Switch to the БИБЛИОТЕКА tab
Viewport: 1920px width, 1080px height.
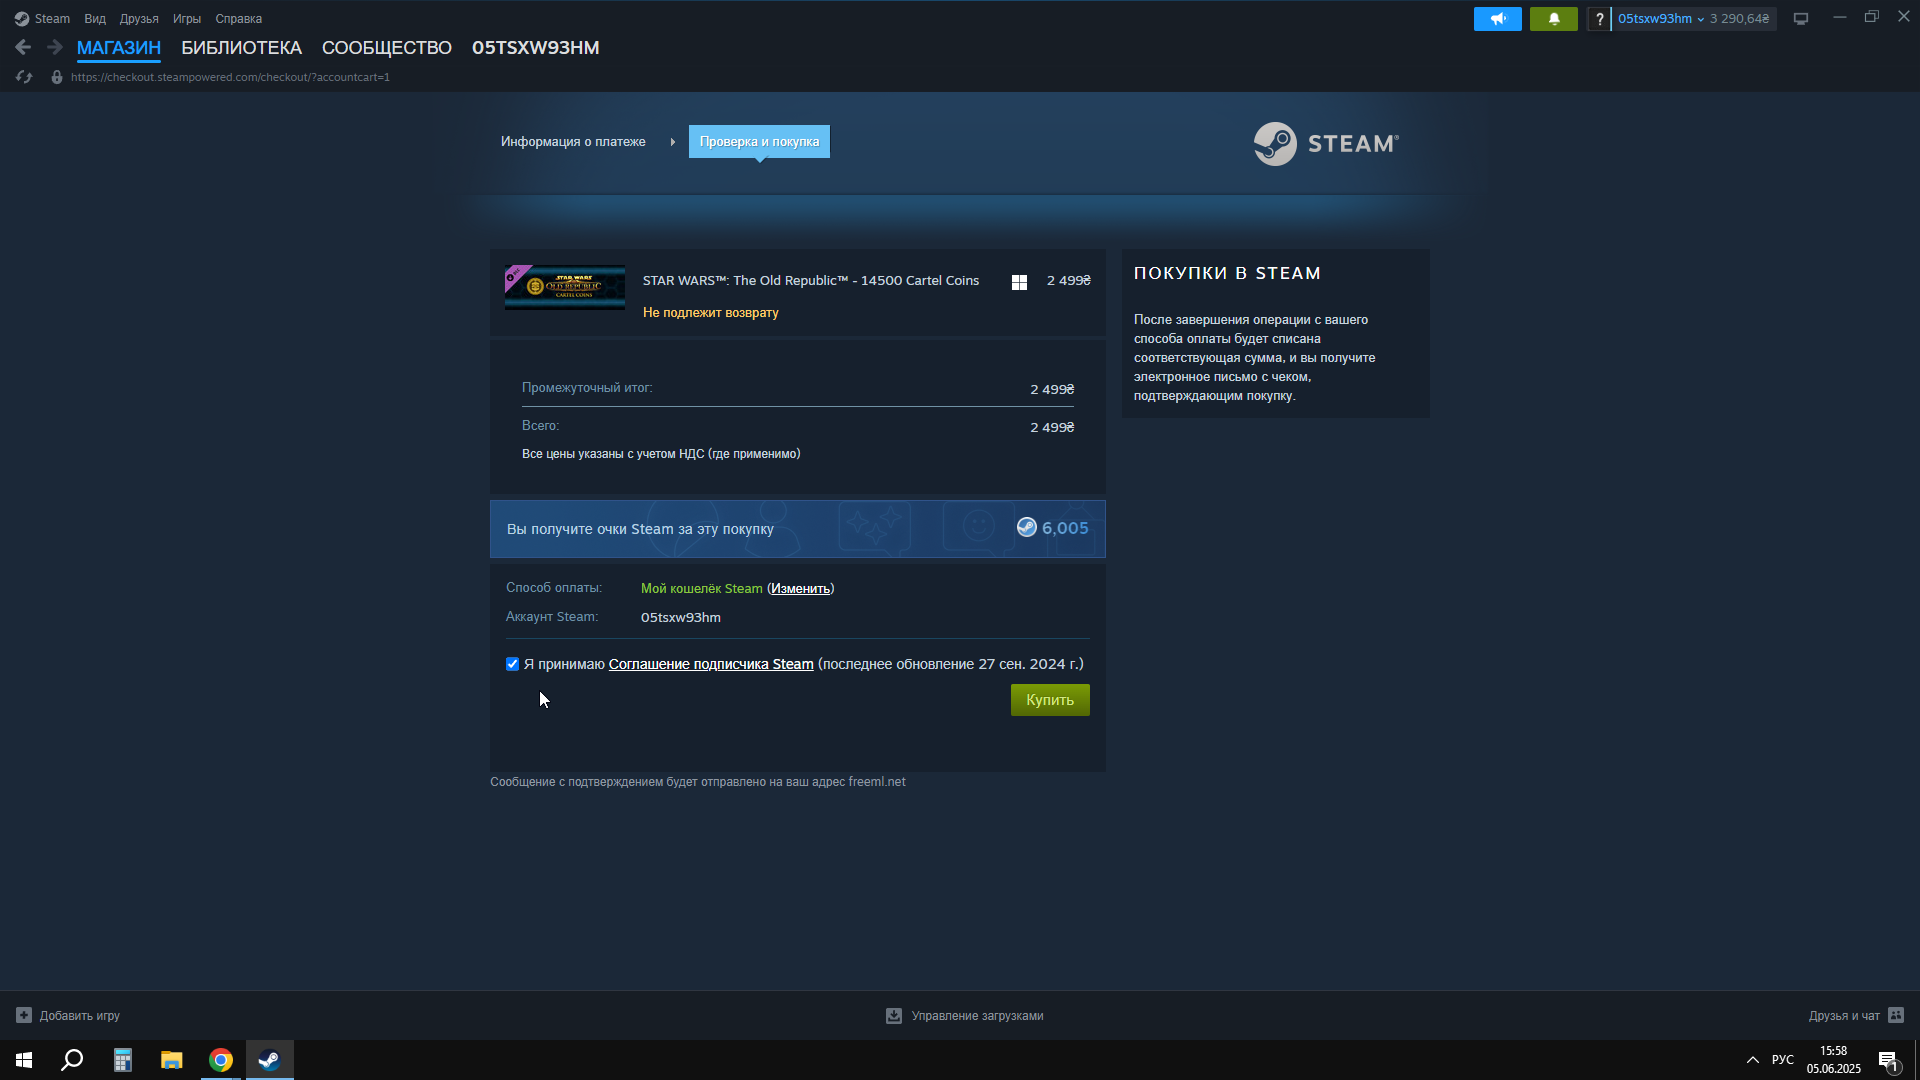click(x=241, y=48)
